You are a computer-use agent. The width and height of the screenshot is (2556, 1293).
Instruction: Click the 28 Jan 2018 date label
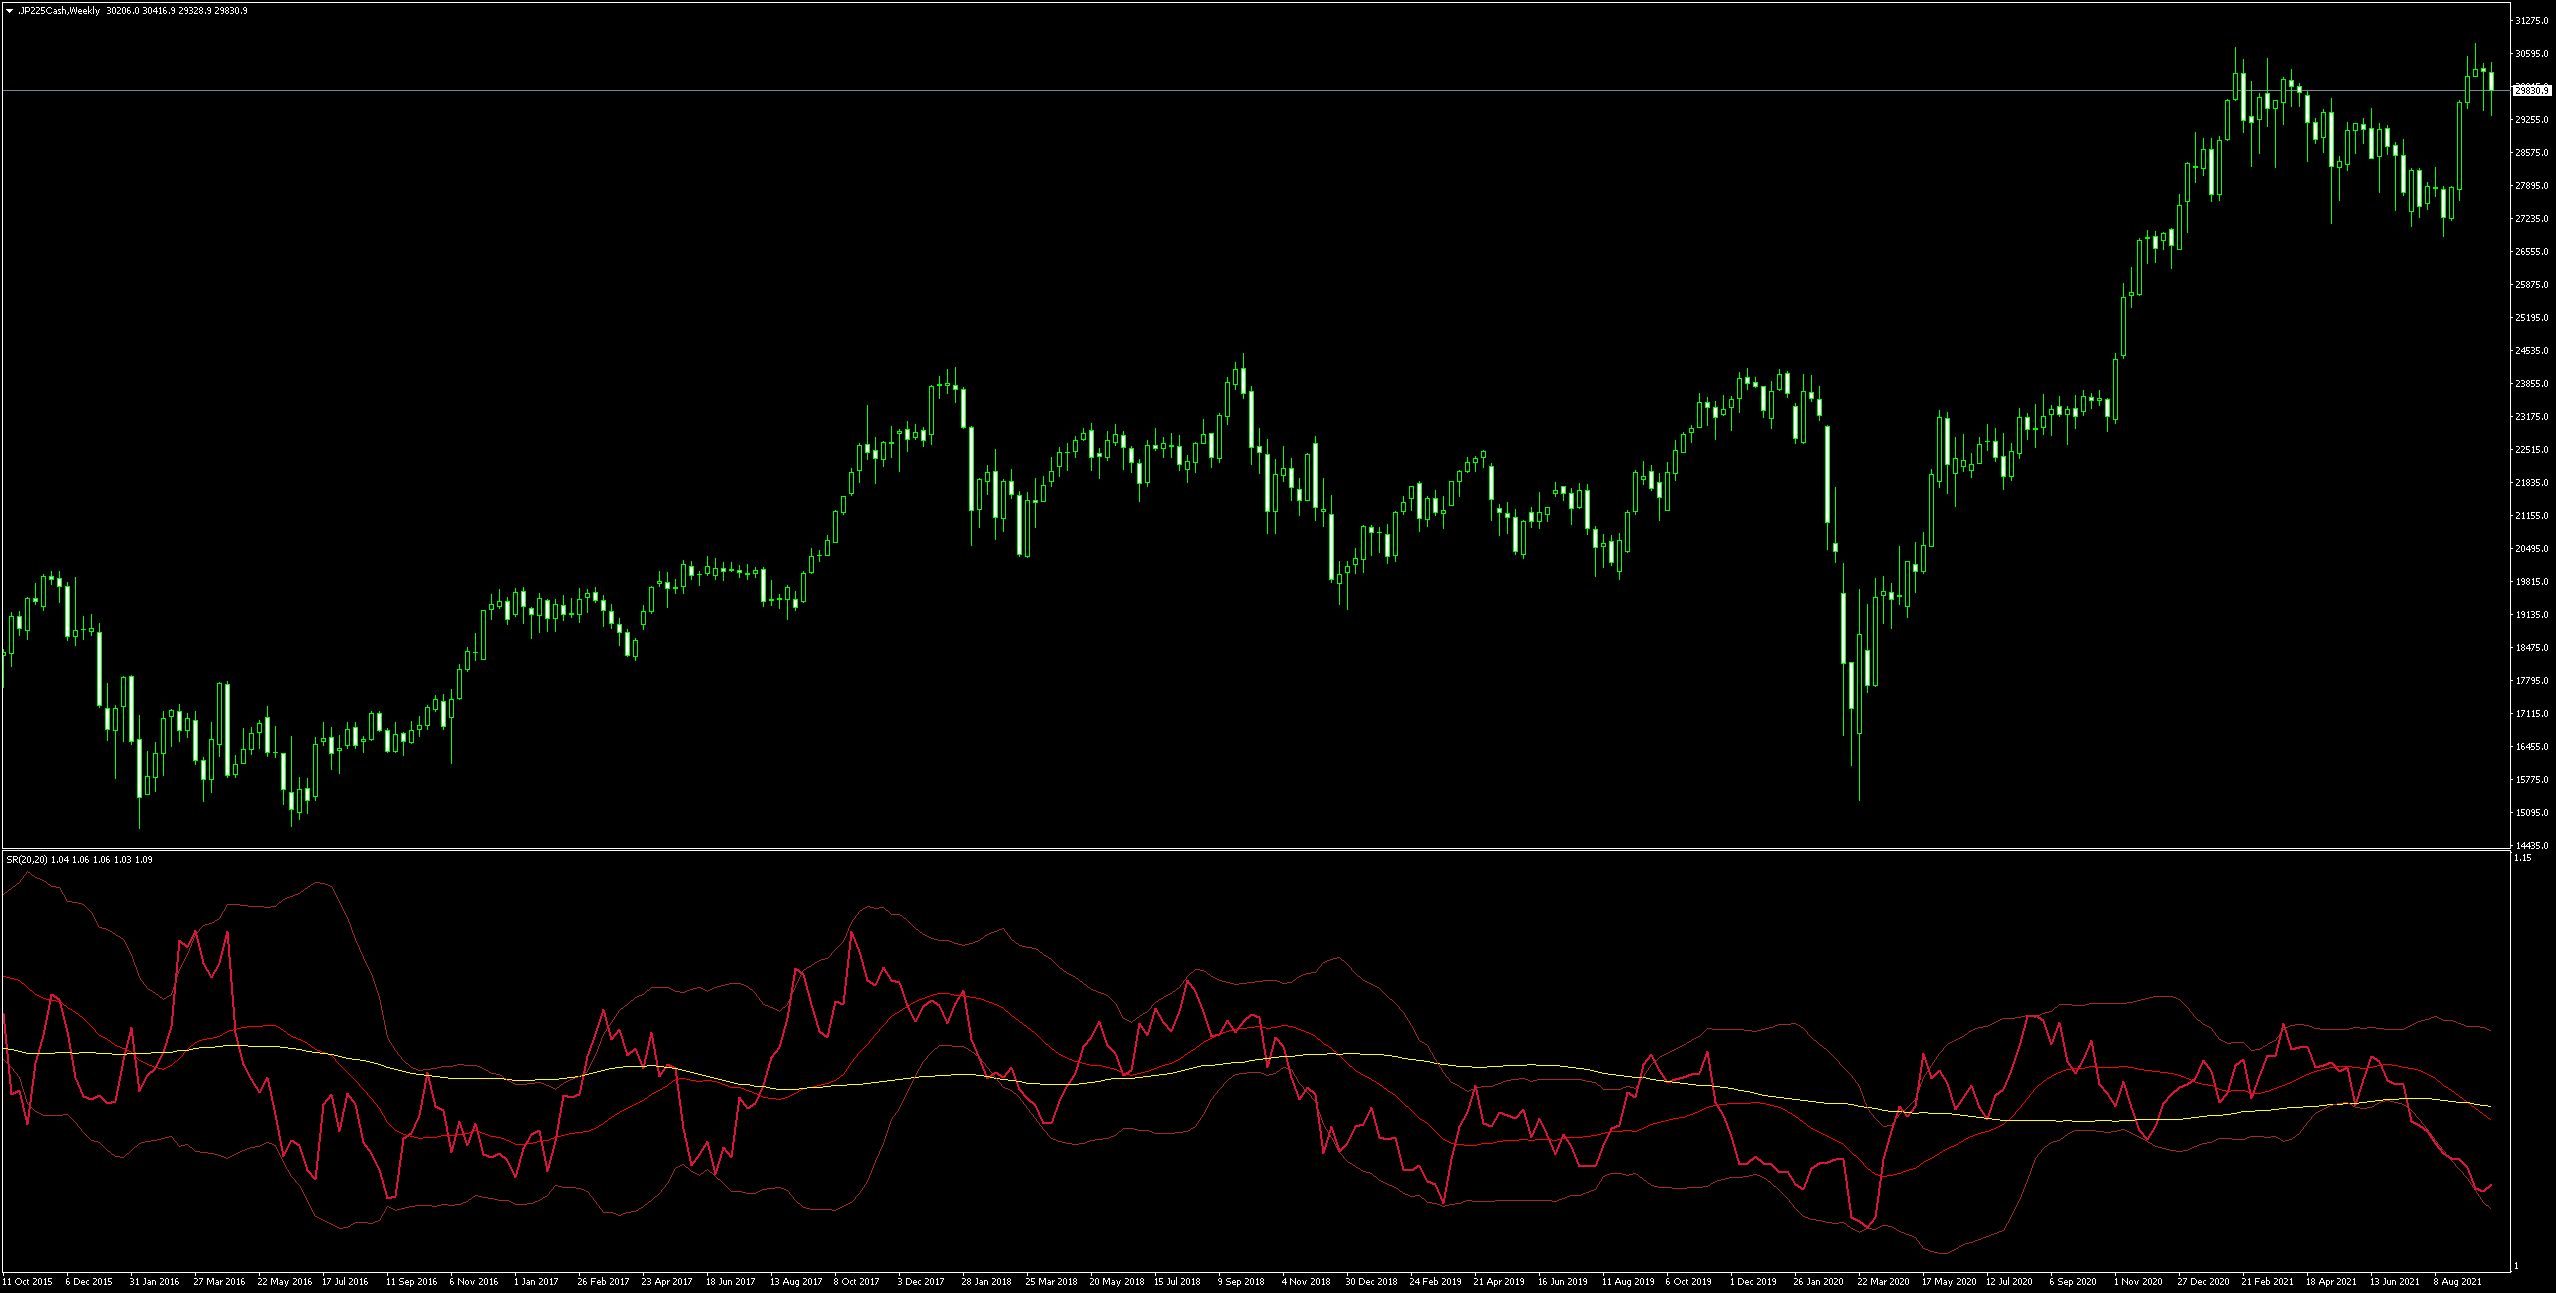(987, 1282)
